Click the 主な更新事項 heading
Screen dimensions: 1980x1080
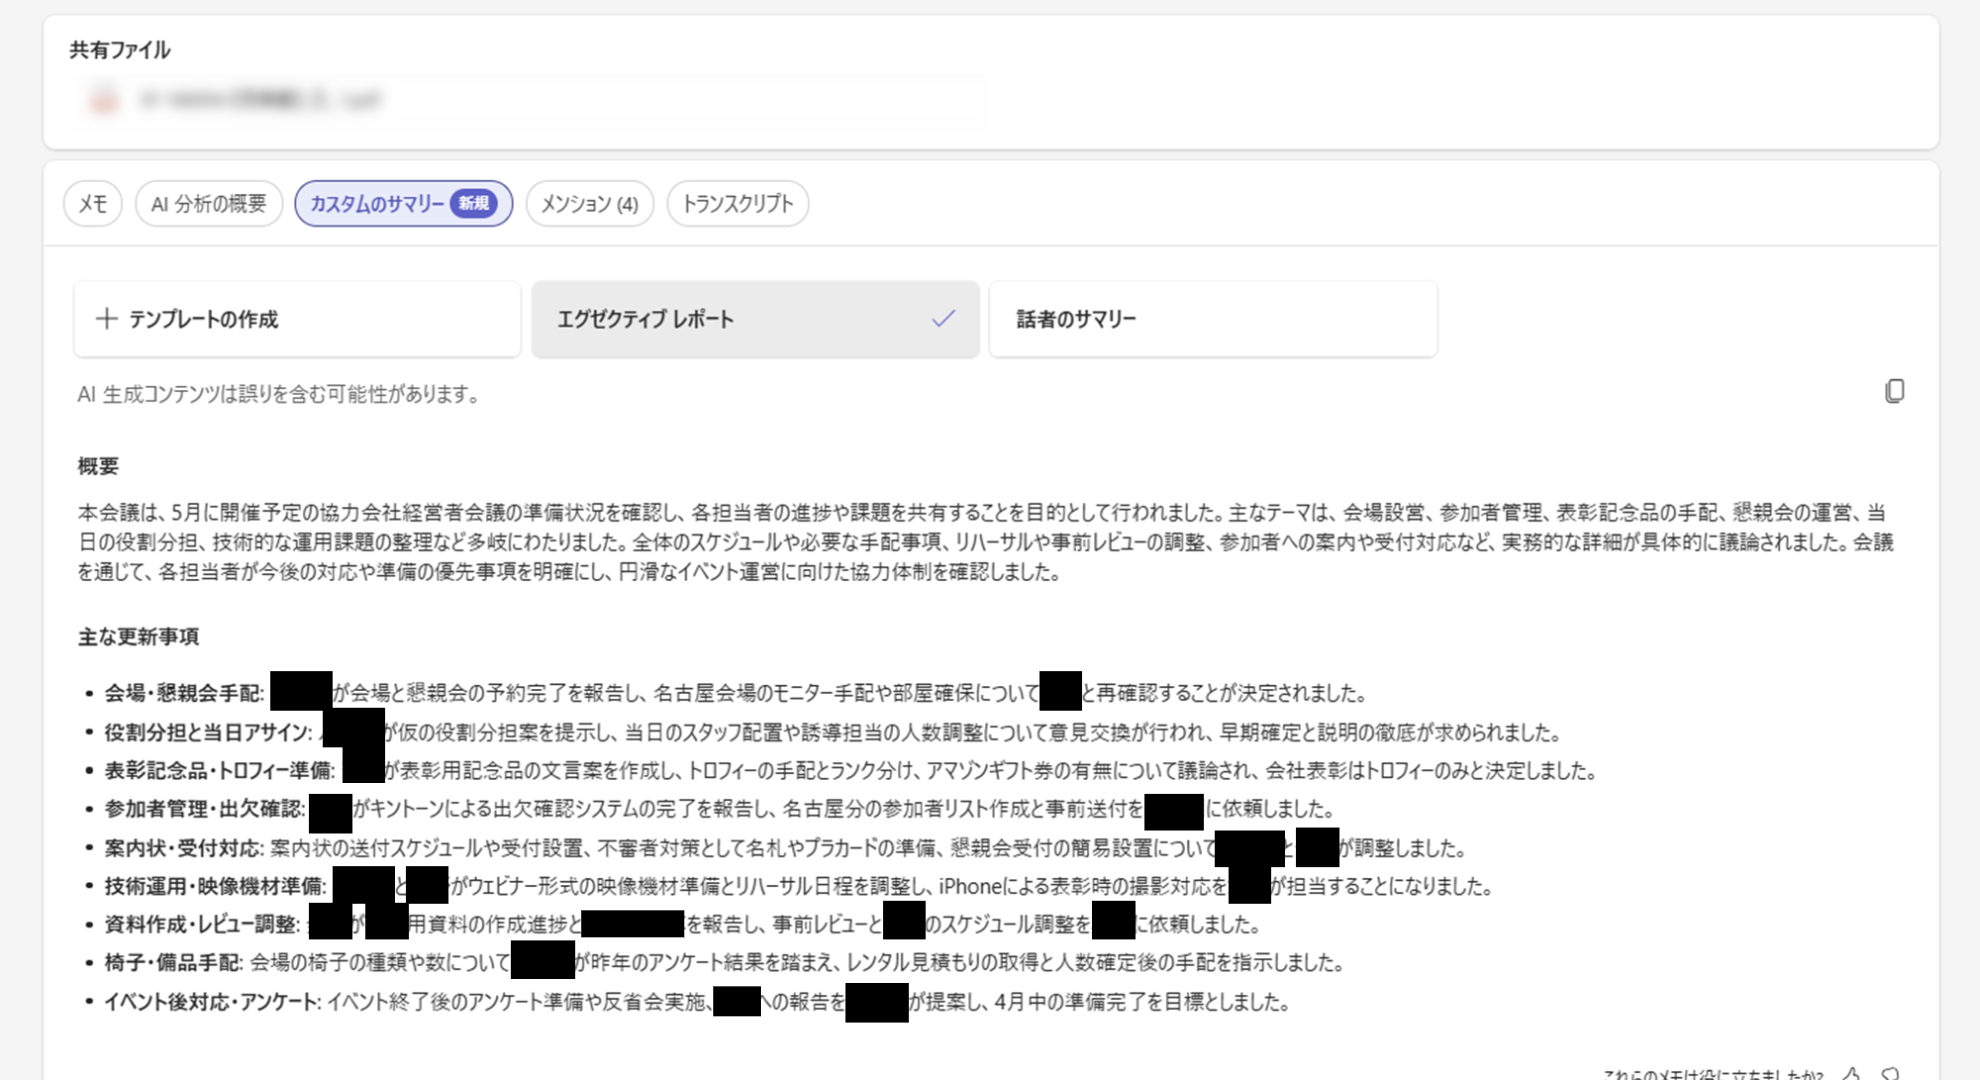click(138, 637)
